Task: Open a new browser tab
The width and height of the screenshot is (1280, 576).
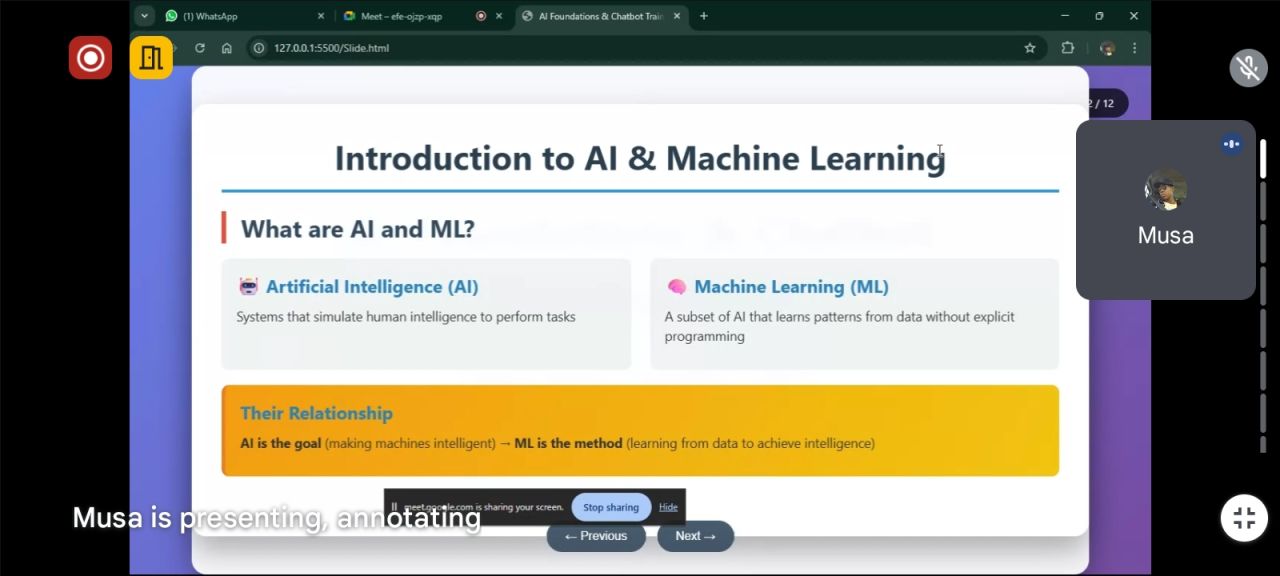Action: pyautogui.click(x=704, y=16)
